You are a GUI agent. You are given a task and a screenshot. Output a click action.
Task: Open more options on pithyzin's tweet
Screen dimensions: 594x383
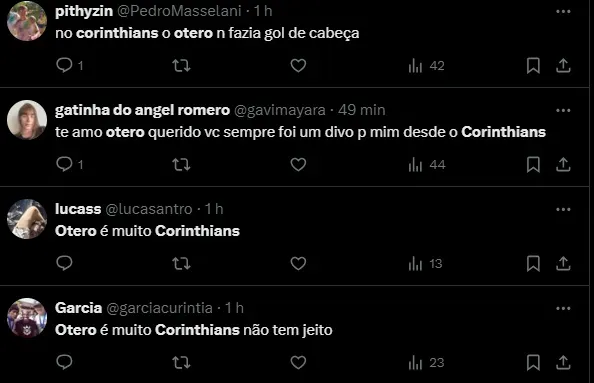[563, 11]
